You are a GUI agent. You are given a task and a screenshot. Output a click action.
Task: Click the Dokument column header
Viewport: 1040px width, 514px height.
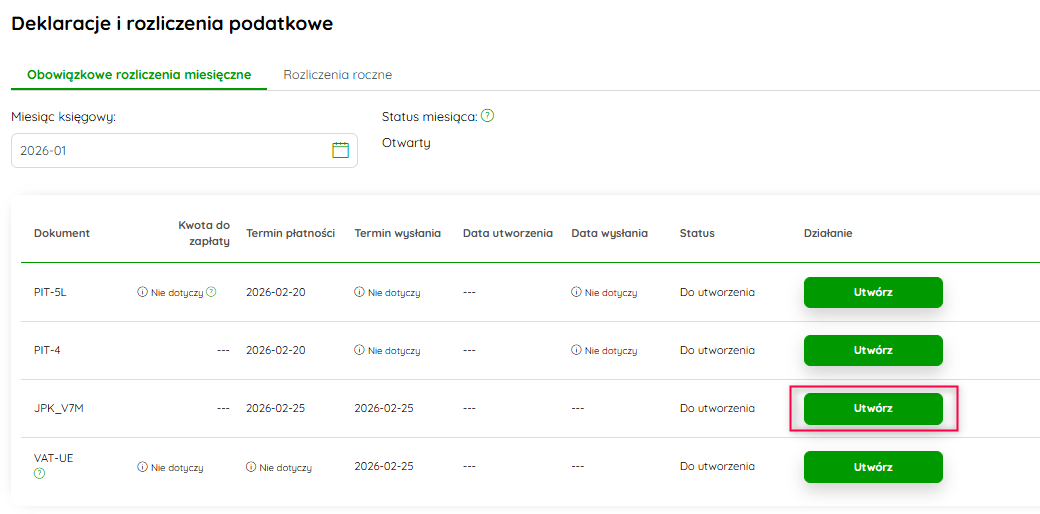tap(62, 233)
